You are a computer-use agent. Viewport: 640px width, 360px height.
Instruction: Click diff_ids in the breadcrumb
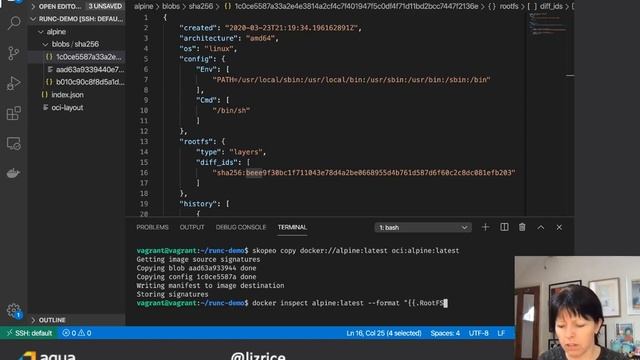551,6
